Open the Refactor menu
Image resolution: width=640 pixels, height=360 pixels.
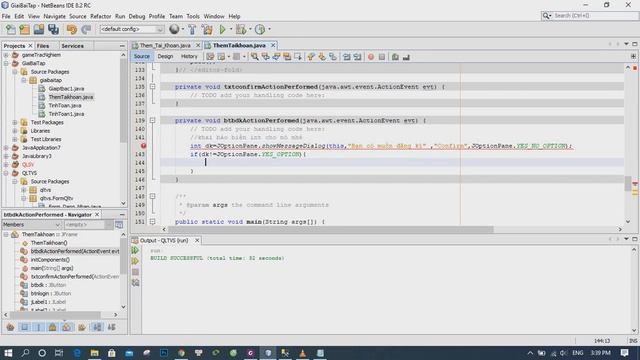[x=100, y=16]
